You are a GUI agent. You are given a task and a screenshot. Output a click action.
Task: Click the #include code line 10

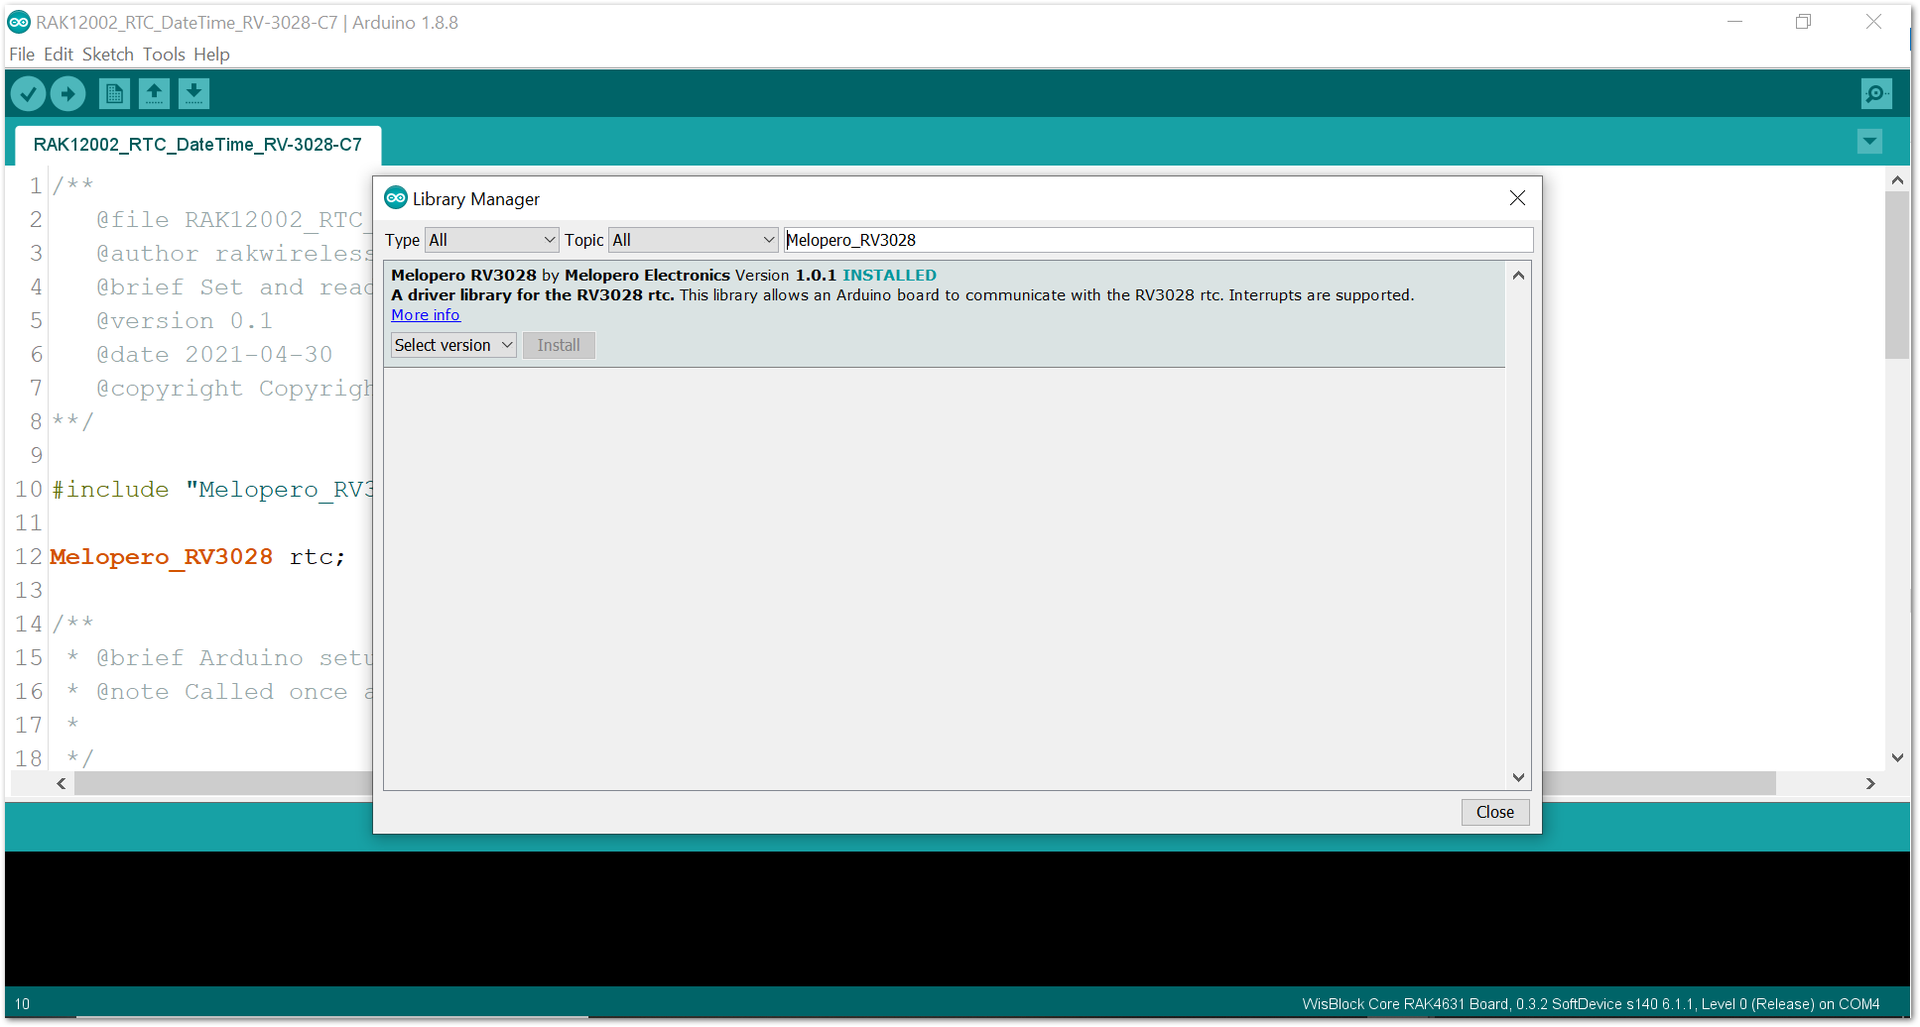pos(213,490)
